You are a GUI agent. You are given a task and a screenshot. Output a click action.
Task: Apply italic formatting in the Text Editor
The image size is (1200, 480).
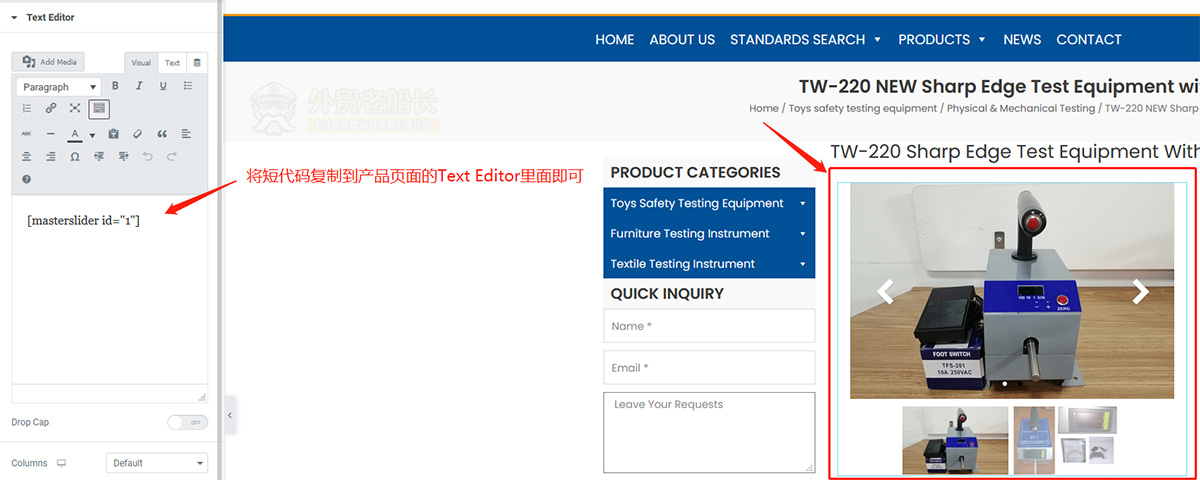click(x=139, y=86)
